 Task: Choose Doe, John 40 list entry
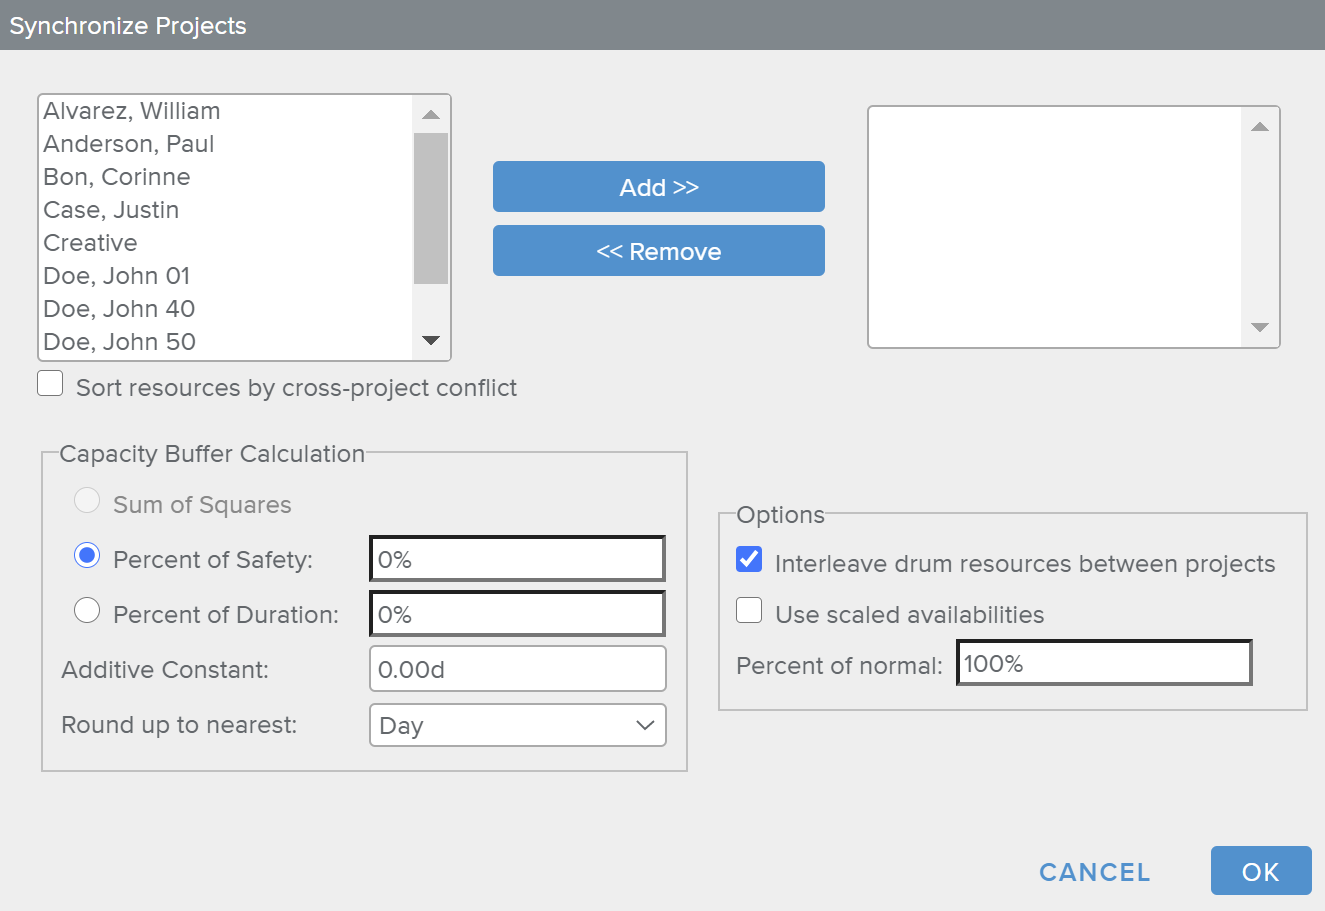119,309
